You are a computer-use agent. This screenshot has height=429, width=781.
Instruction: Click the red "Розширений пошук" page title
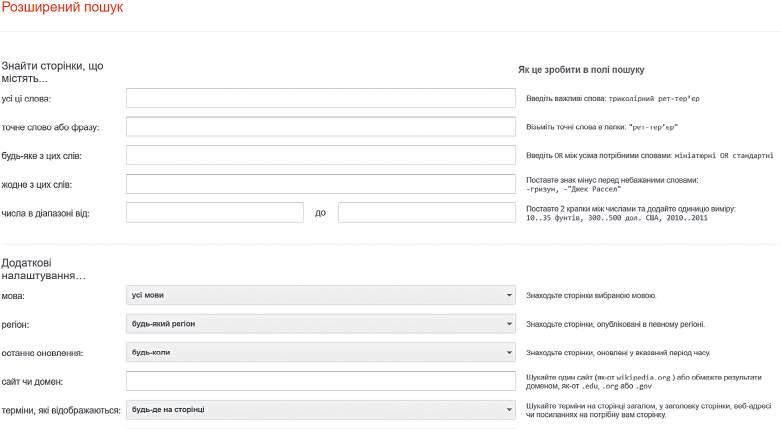tap(63, 9)
